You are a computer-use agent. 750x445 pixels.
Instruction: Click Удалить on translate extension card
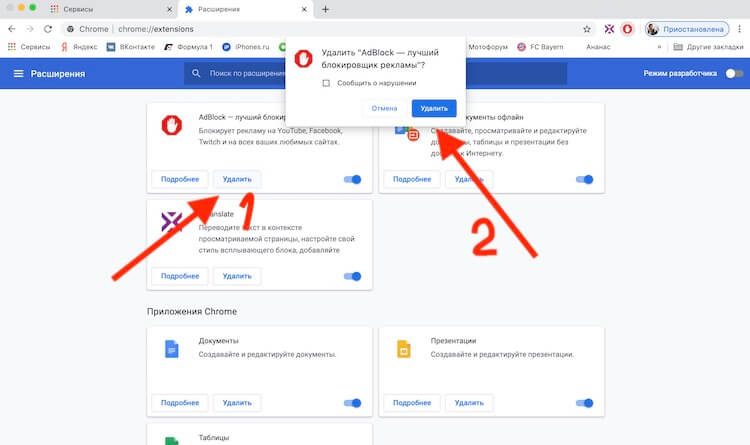[237, 277]
